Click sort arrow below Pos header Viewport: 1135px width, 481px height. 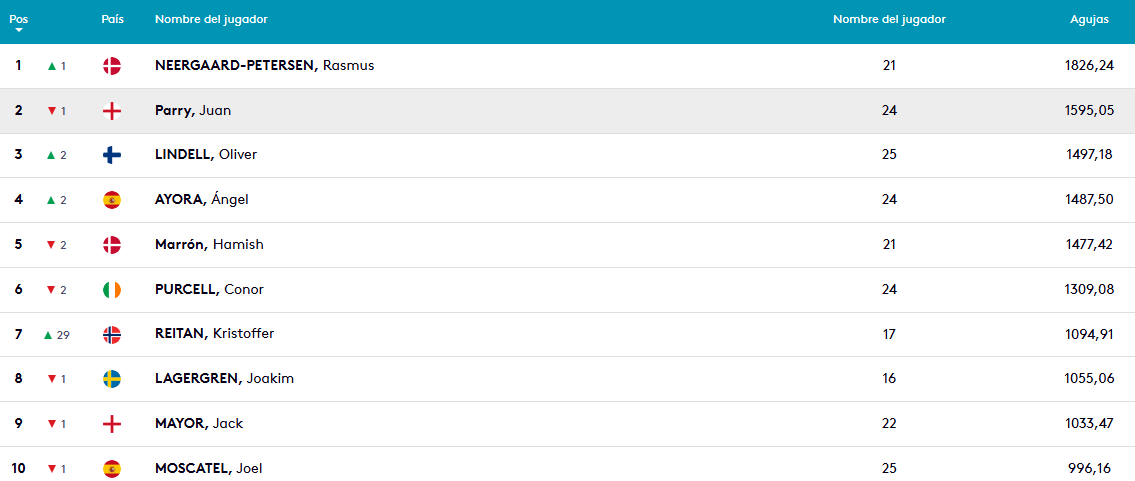pyautogui.click(x=18, y=31)
